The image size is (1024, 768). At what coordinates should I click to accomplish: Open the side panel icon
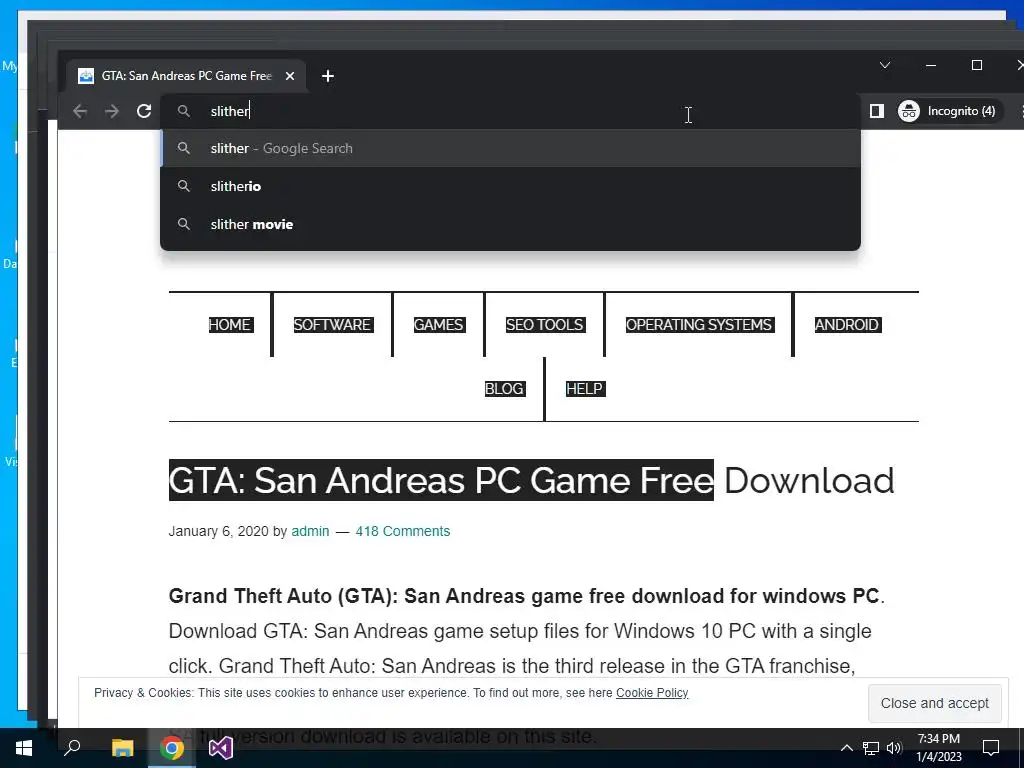876,111
